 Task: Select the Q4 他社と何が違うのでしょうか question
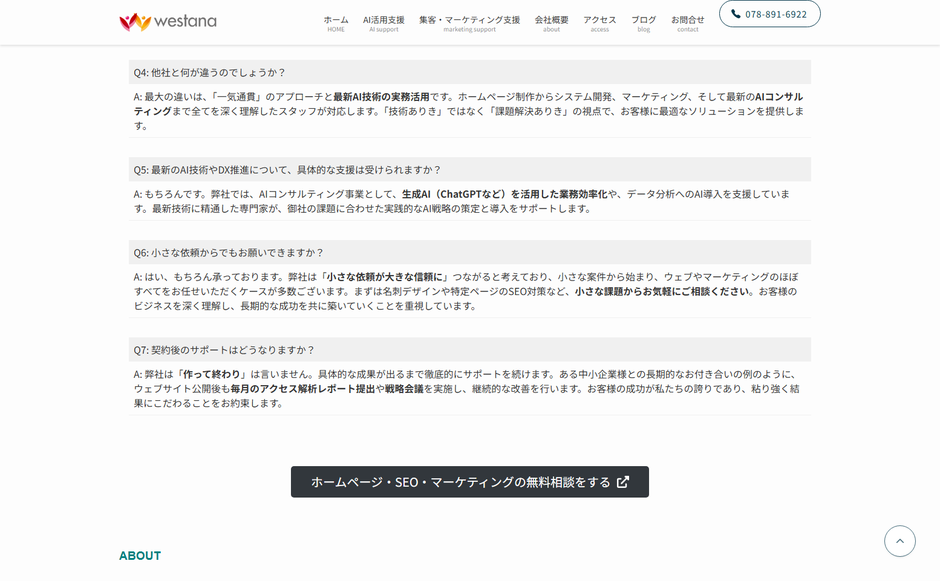pyautogui.click(x=470, y=72)
